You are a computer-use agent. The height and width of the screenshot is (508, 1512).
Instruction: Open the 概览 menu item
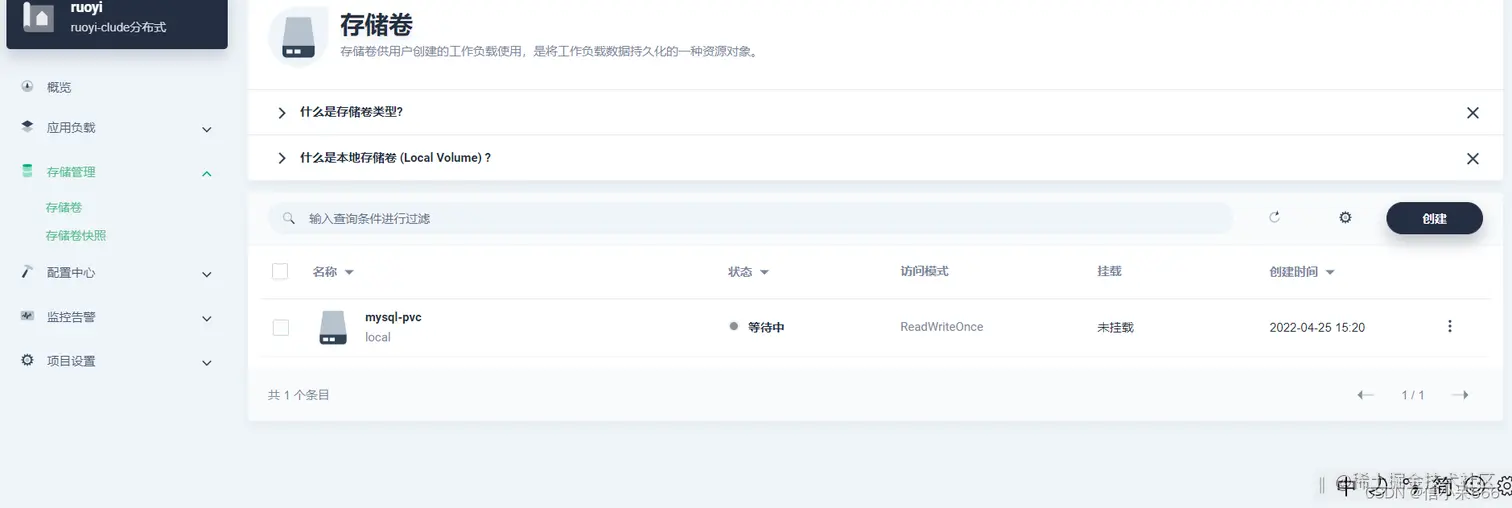pyautogui.click(x=59, y=87)
